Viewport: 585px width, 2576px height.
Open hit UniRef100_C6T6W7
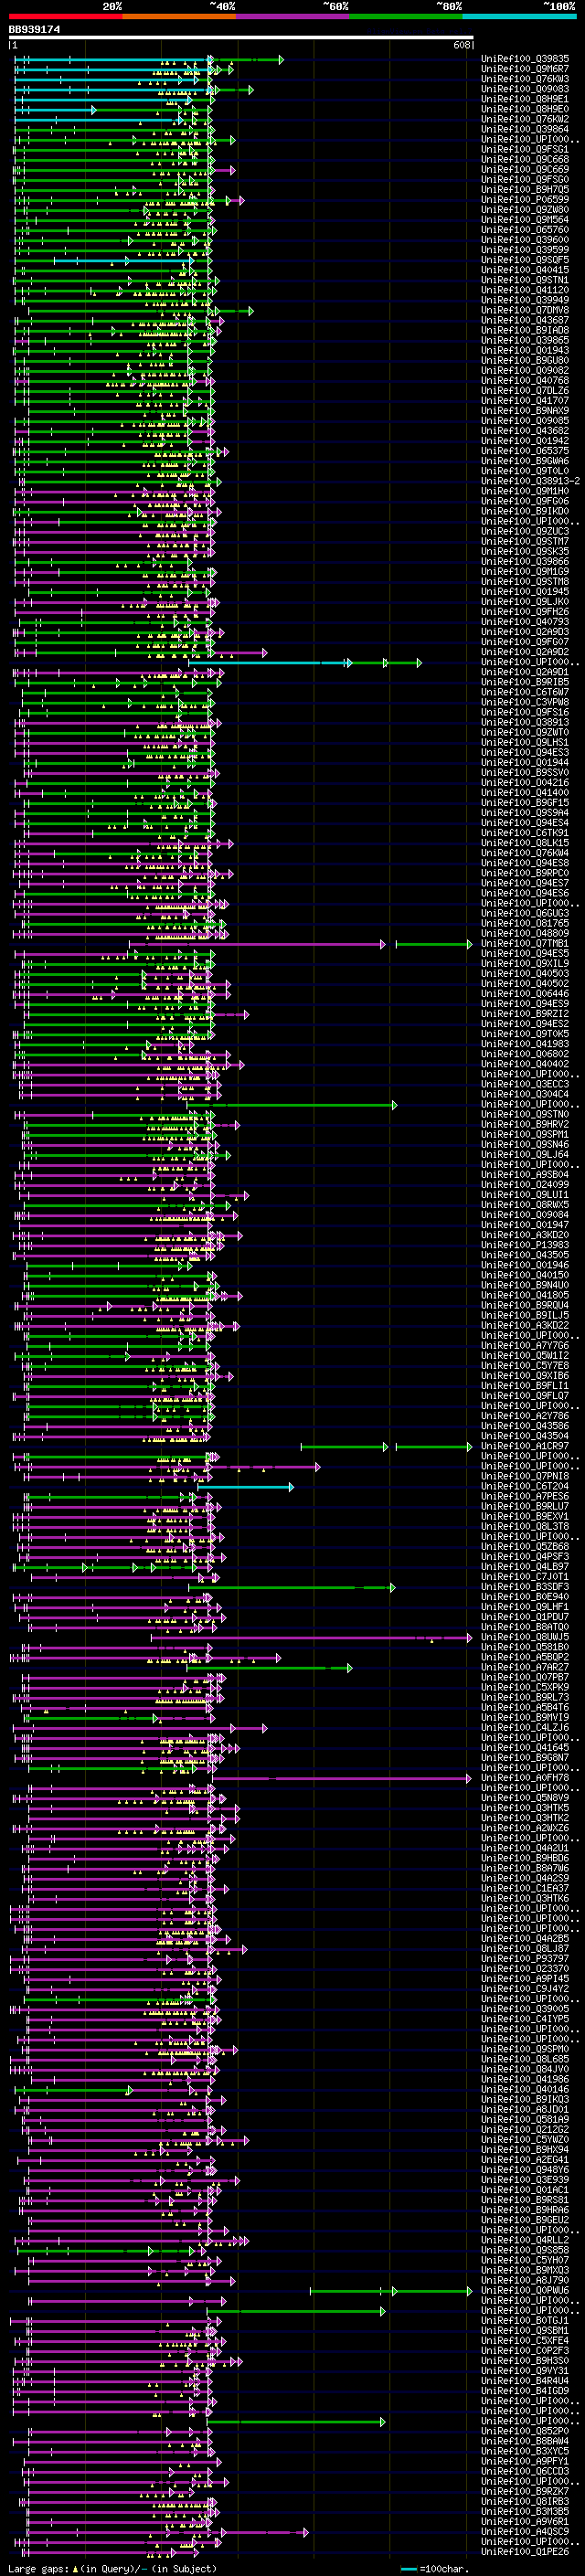click(525, 692)
